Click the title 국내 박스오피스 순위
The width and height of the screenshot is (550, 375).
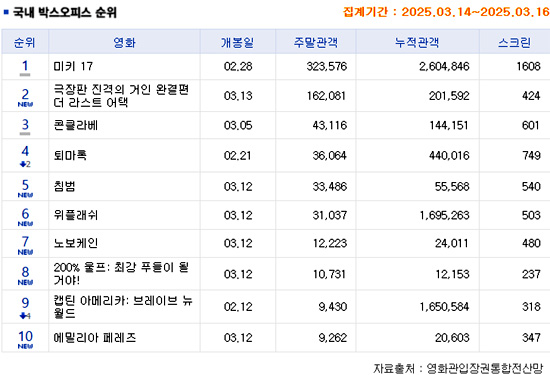[65, 13]
